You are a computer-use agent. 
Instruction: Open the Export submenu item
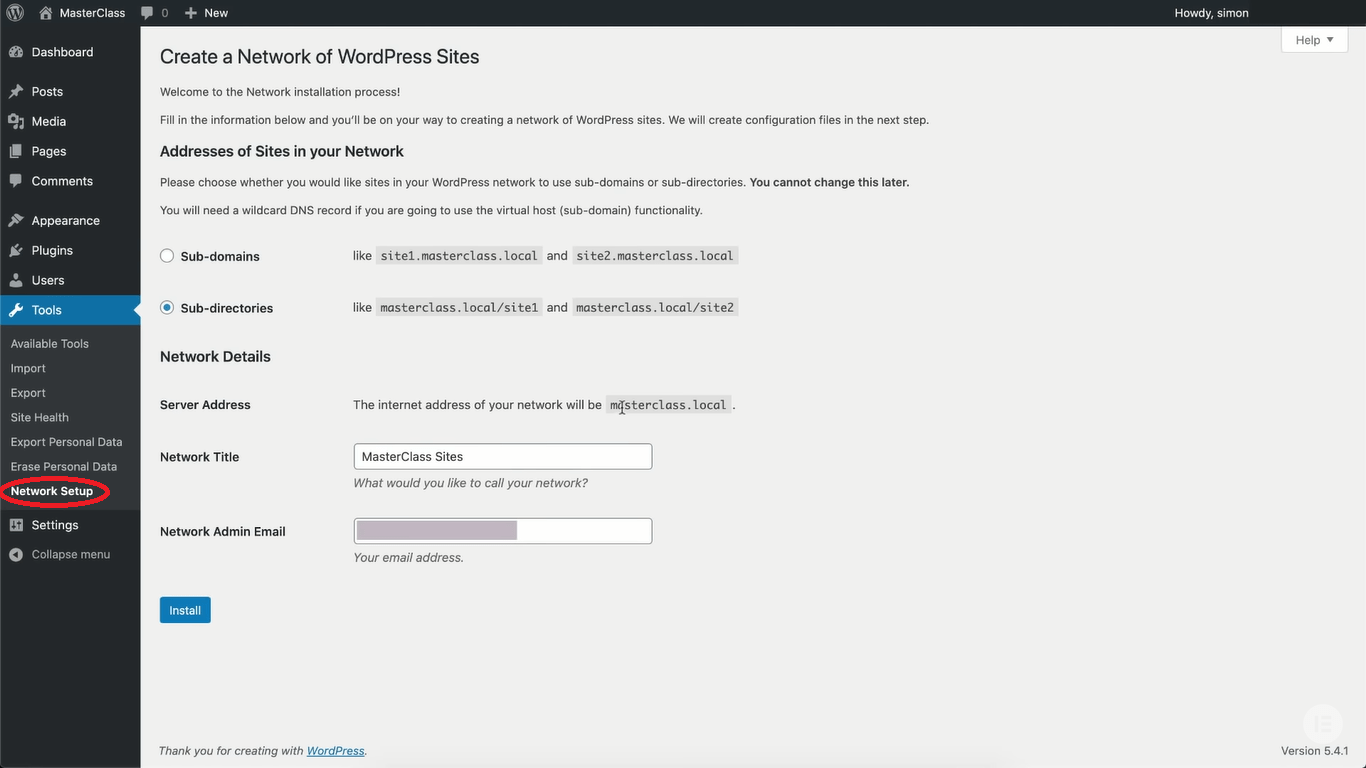tap(28, 393)
